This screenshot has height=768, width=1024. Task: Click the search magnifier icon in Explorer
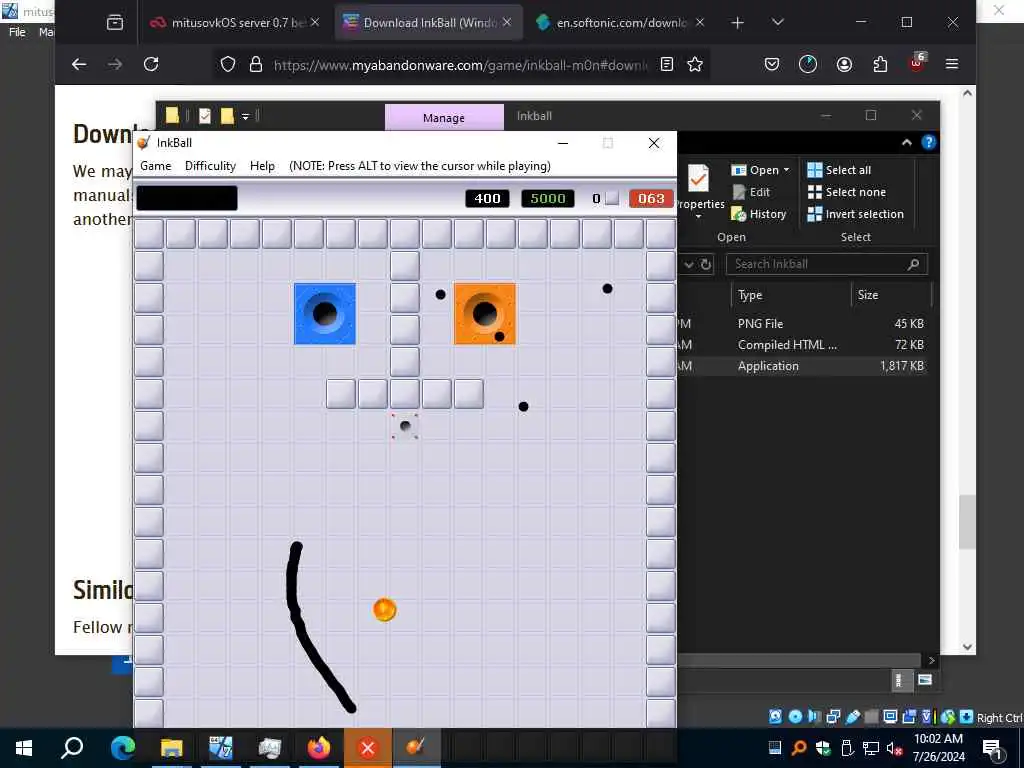tap(914, 264)
